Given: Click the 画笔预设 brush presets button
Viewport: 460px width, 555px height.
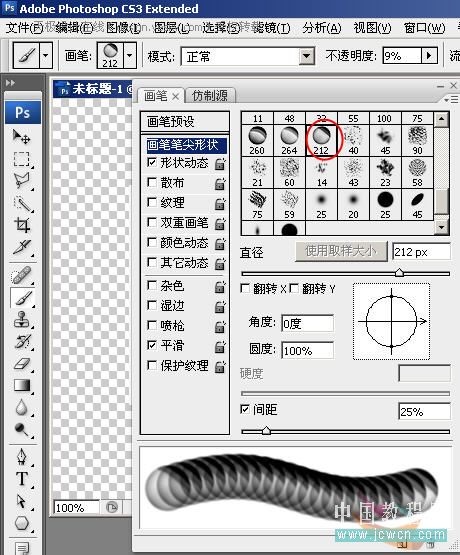Looking at the screenshot, I should coord(184,122).
